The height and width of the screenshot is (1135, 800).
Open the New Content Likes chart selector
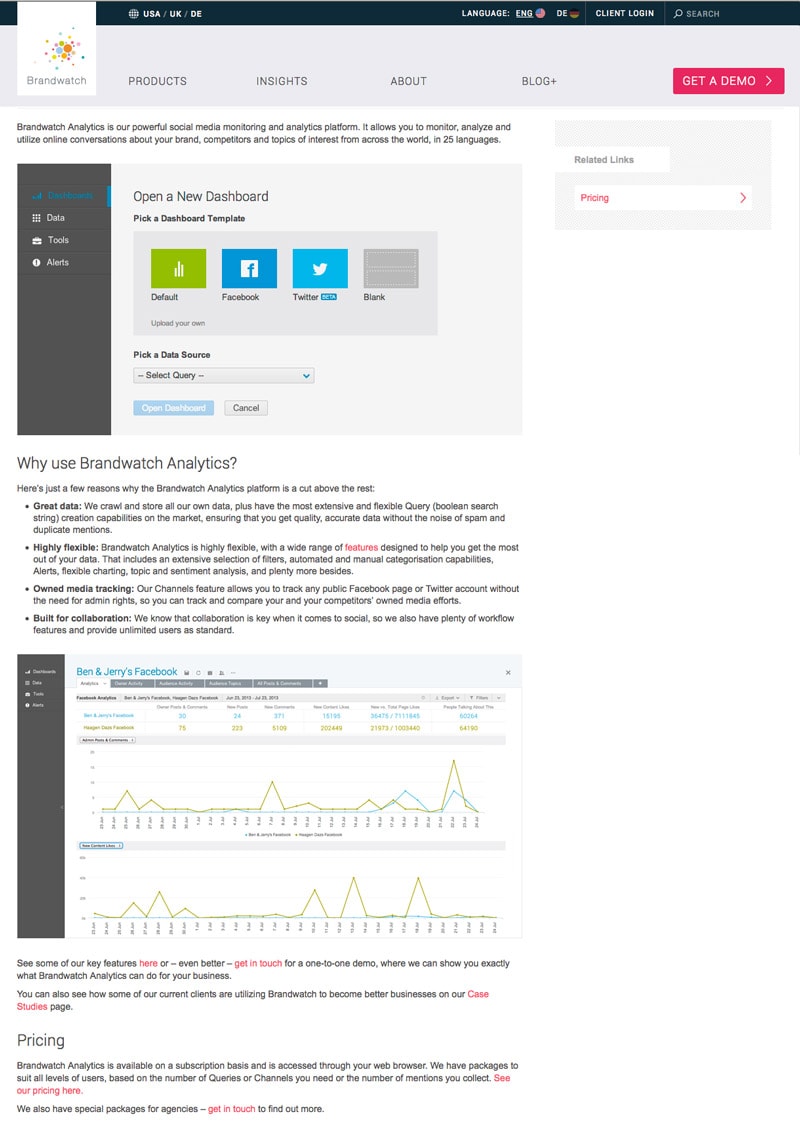[x=101, y=845]
